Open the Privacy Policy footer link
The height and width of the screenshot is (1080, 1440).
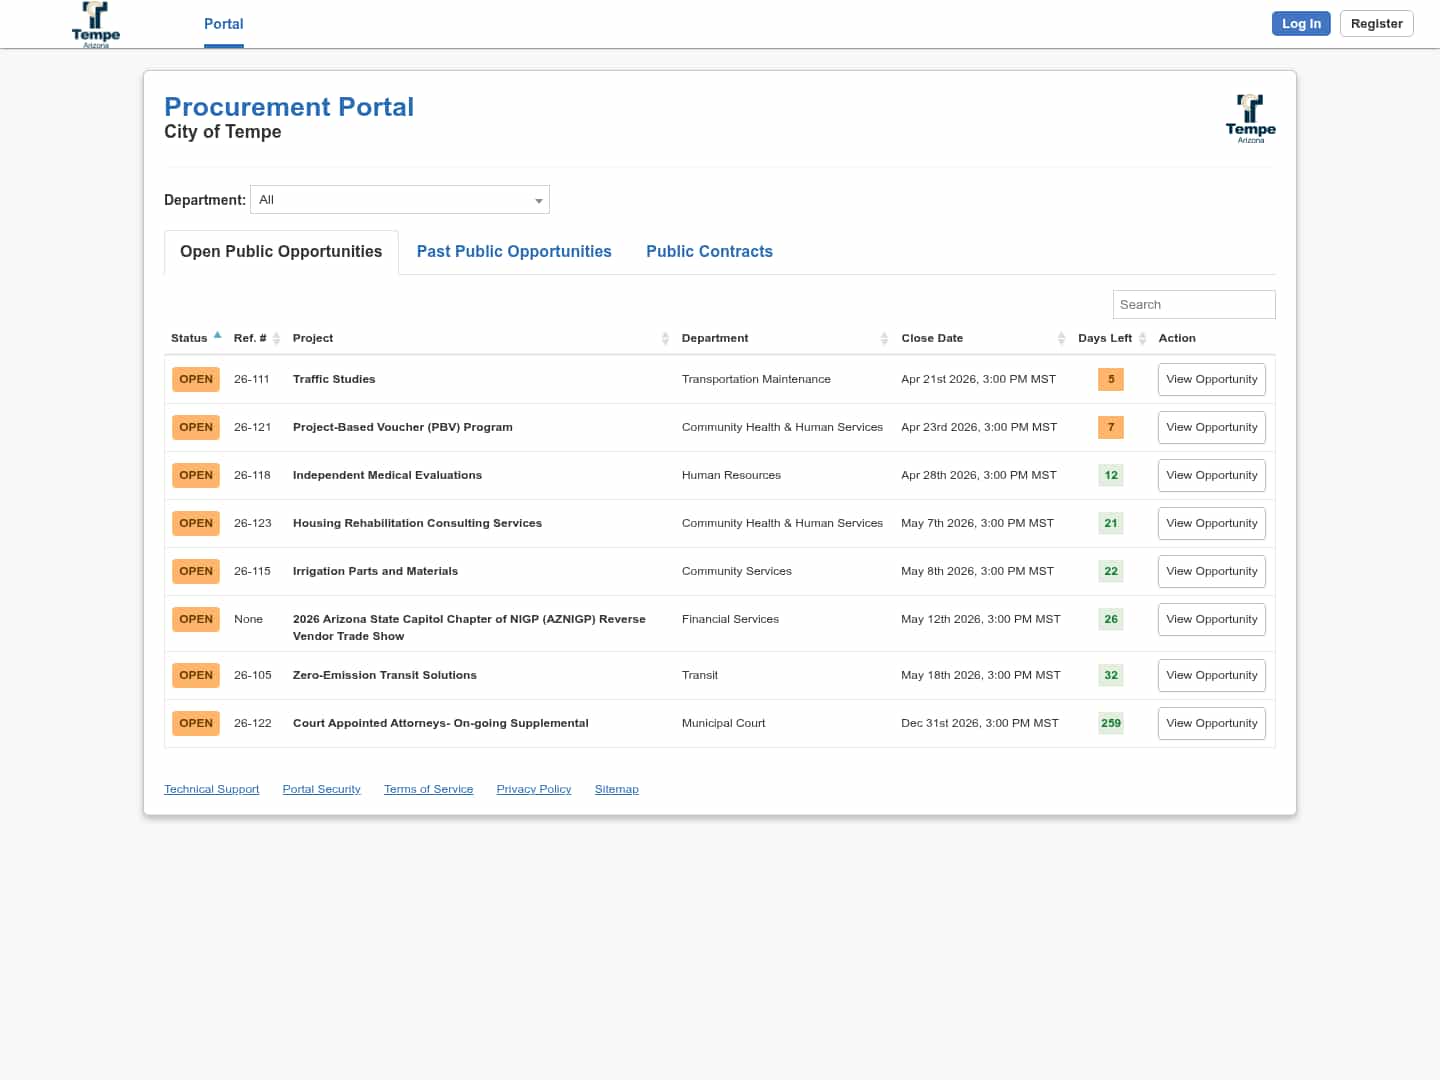coord(533,790)
